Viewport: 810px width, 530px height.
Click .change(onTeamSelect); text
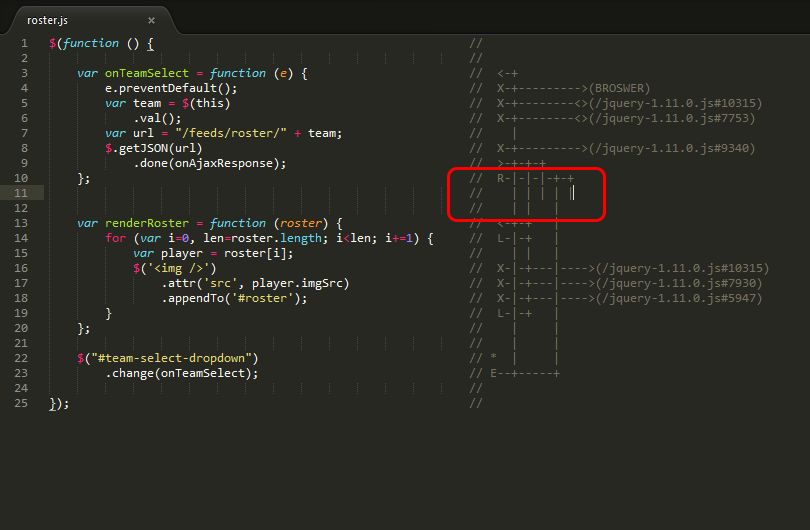pyautogui.click(x=182, y=373)
